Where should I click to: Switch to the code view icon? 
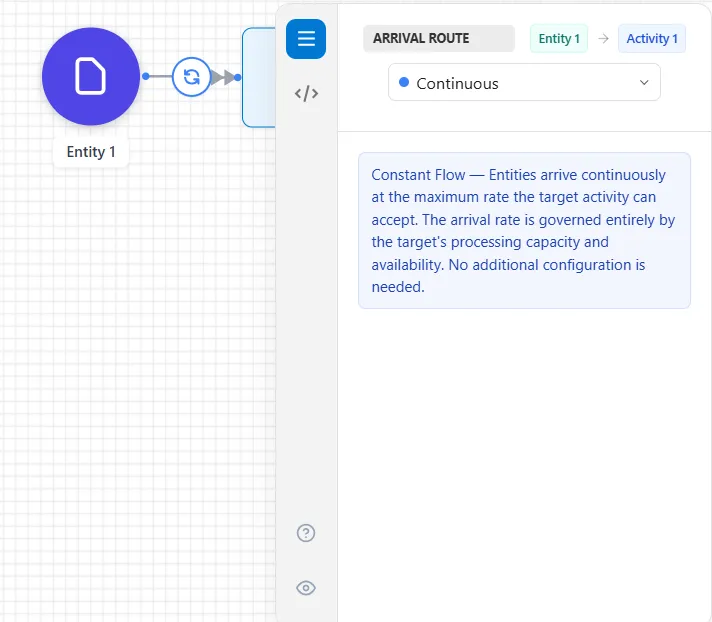click(x=306, y=94)
